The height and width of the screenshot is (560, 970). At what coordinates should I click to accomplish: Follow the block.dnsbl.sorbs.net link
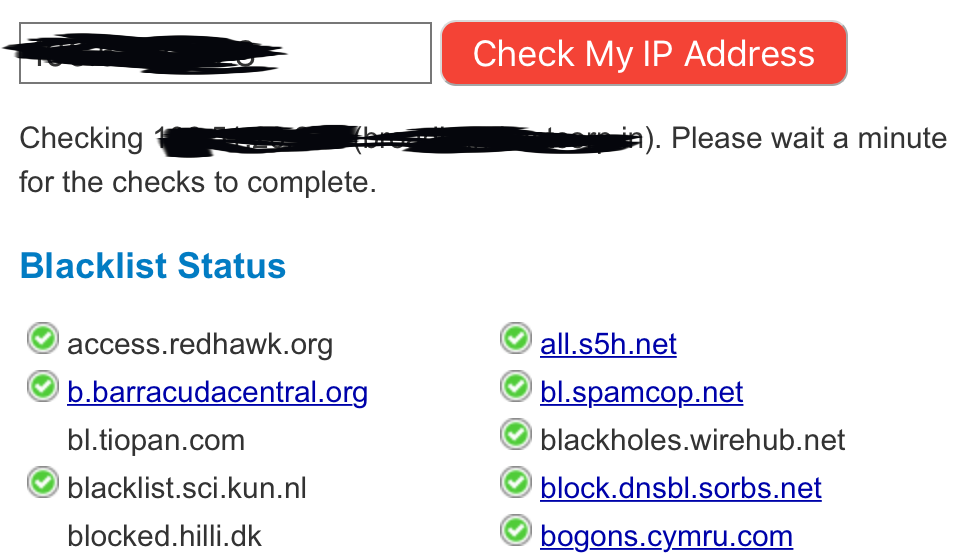(680, 488)
